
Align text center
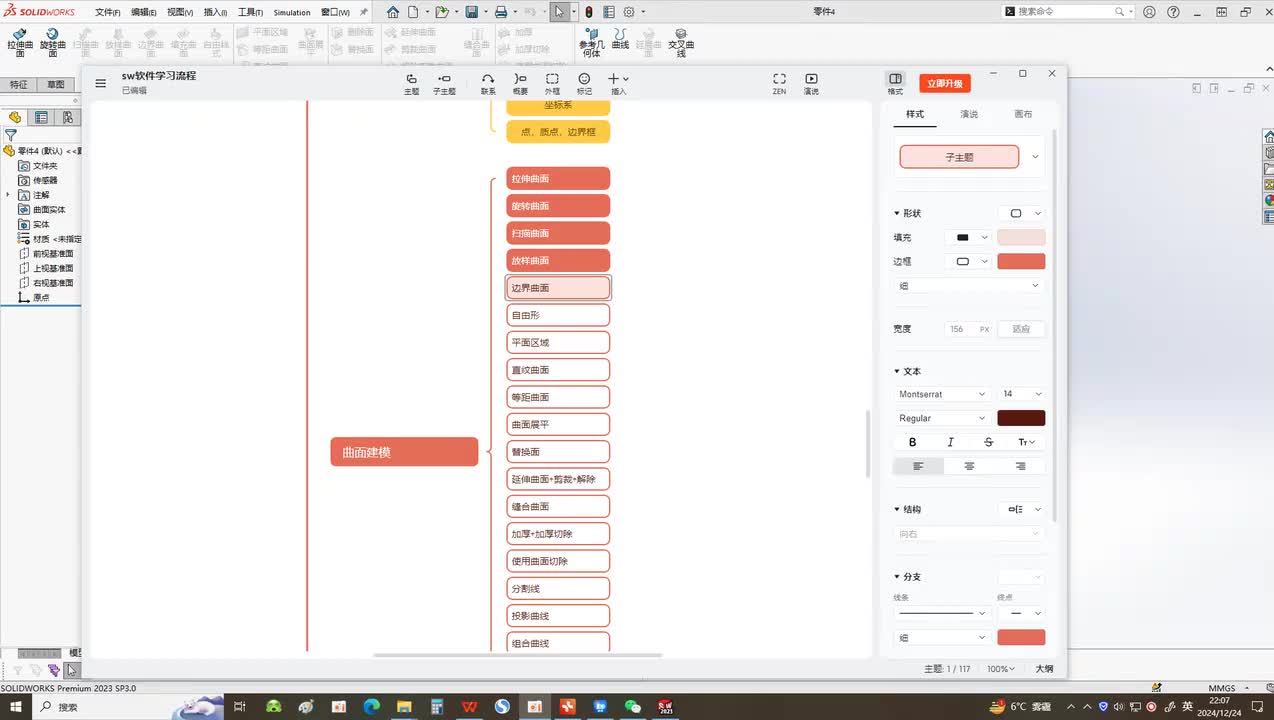pos(969,466)
